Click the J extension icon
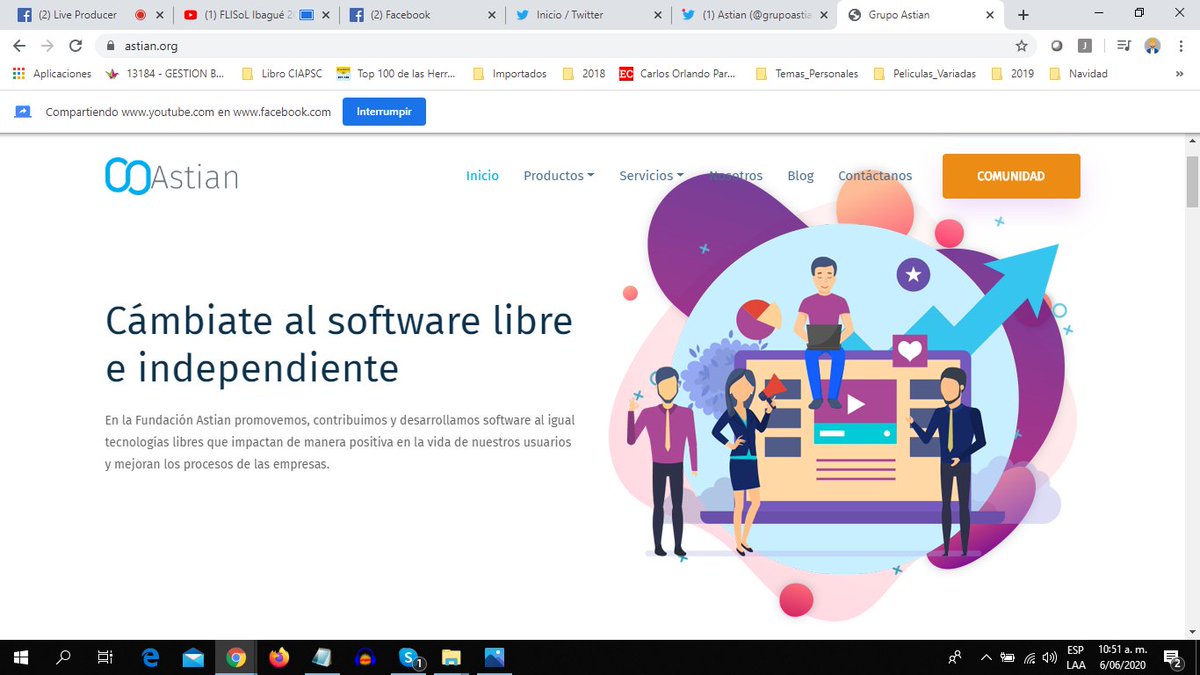The height and width of the screenshot is (675, 1200). click(x=1085, y=46)
